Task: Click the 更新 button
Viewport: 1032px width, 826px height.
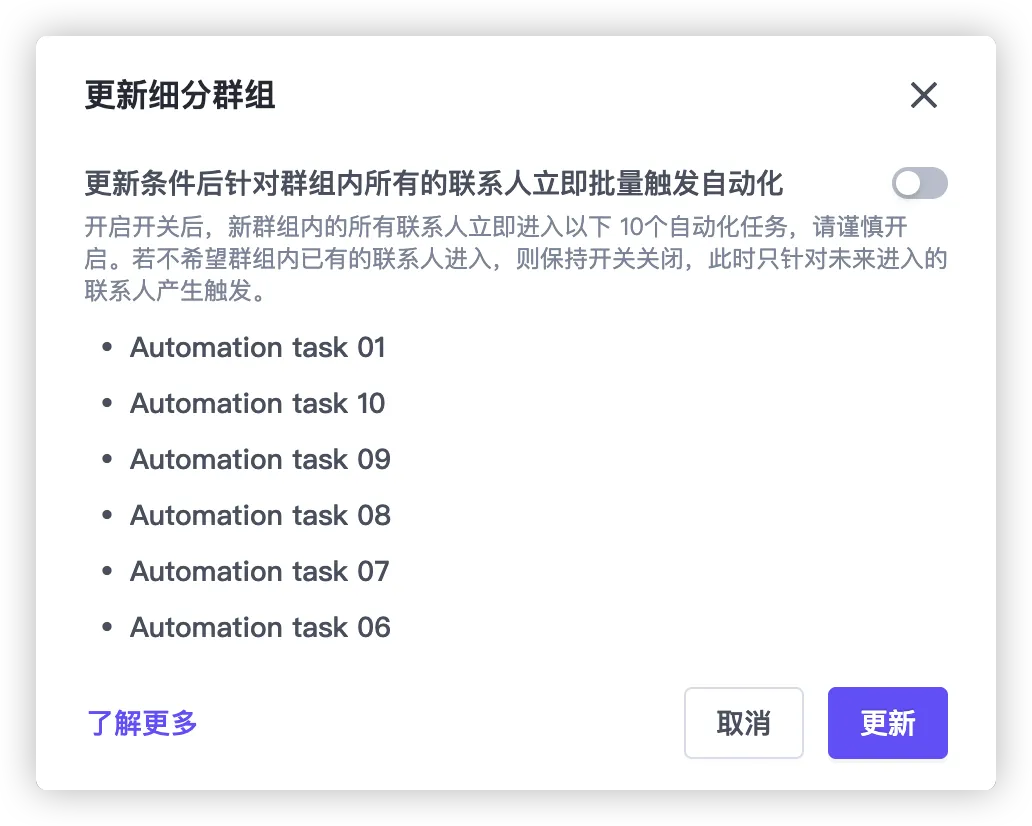Action: coord(887,723)
